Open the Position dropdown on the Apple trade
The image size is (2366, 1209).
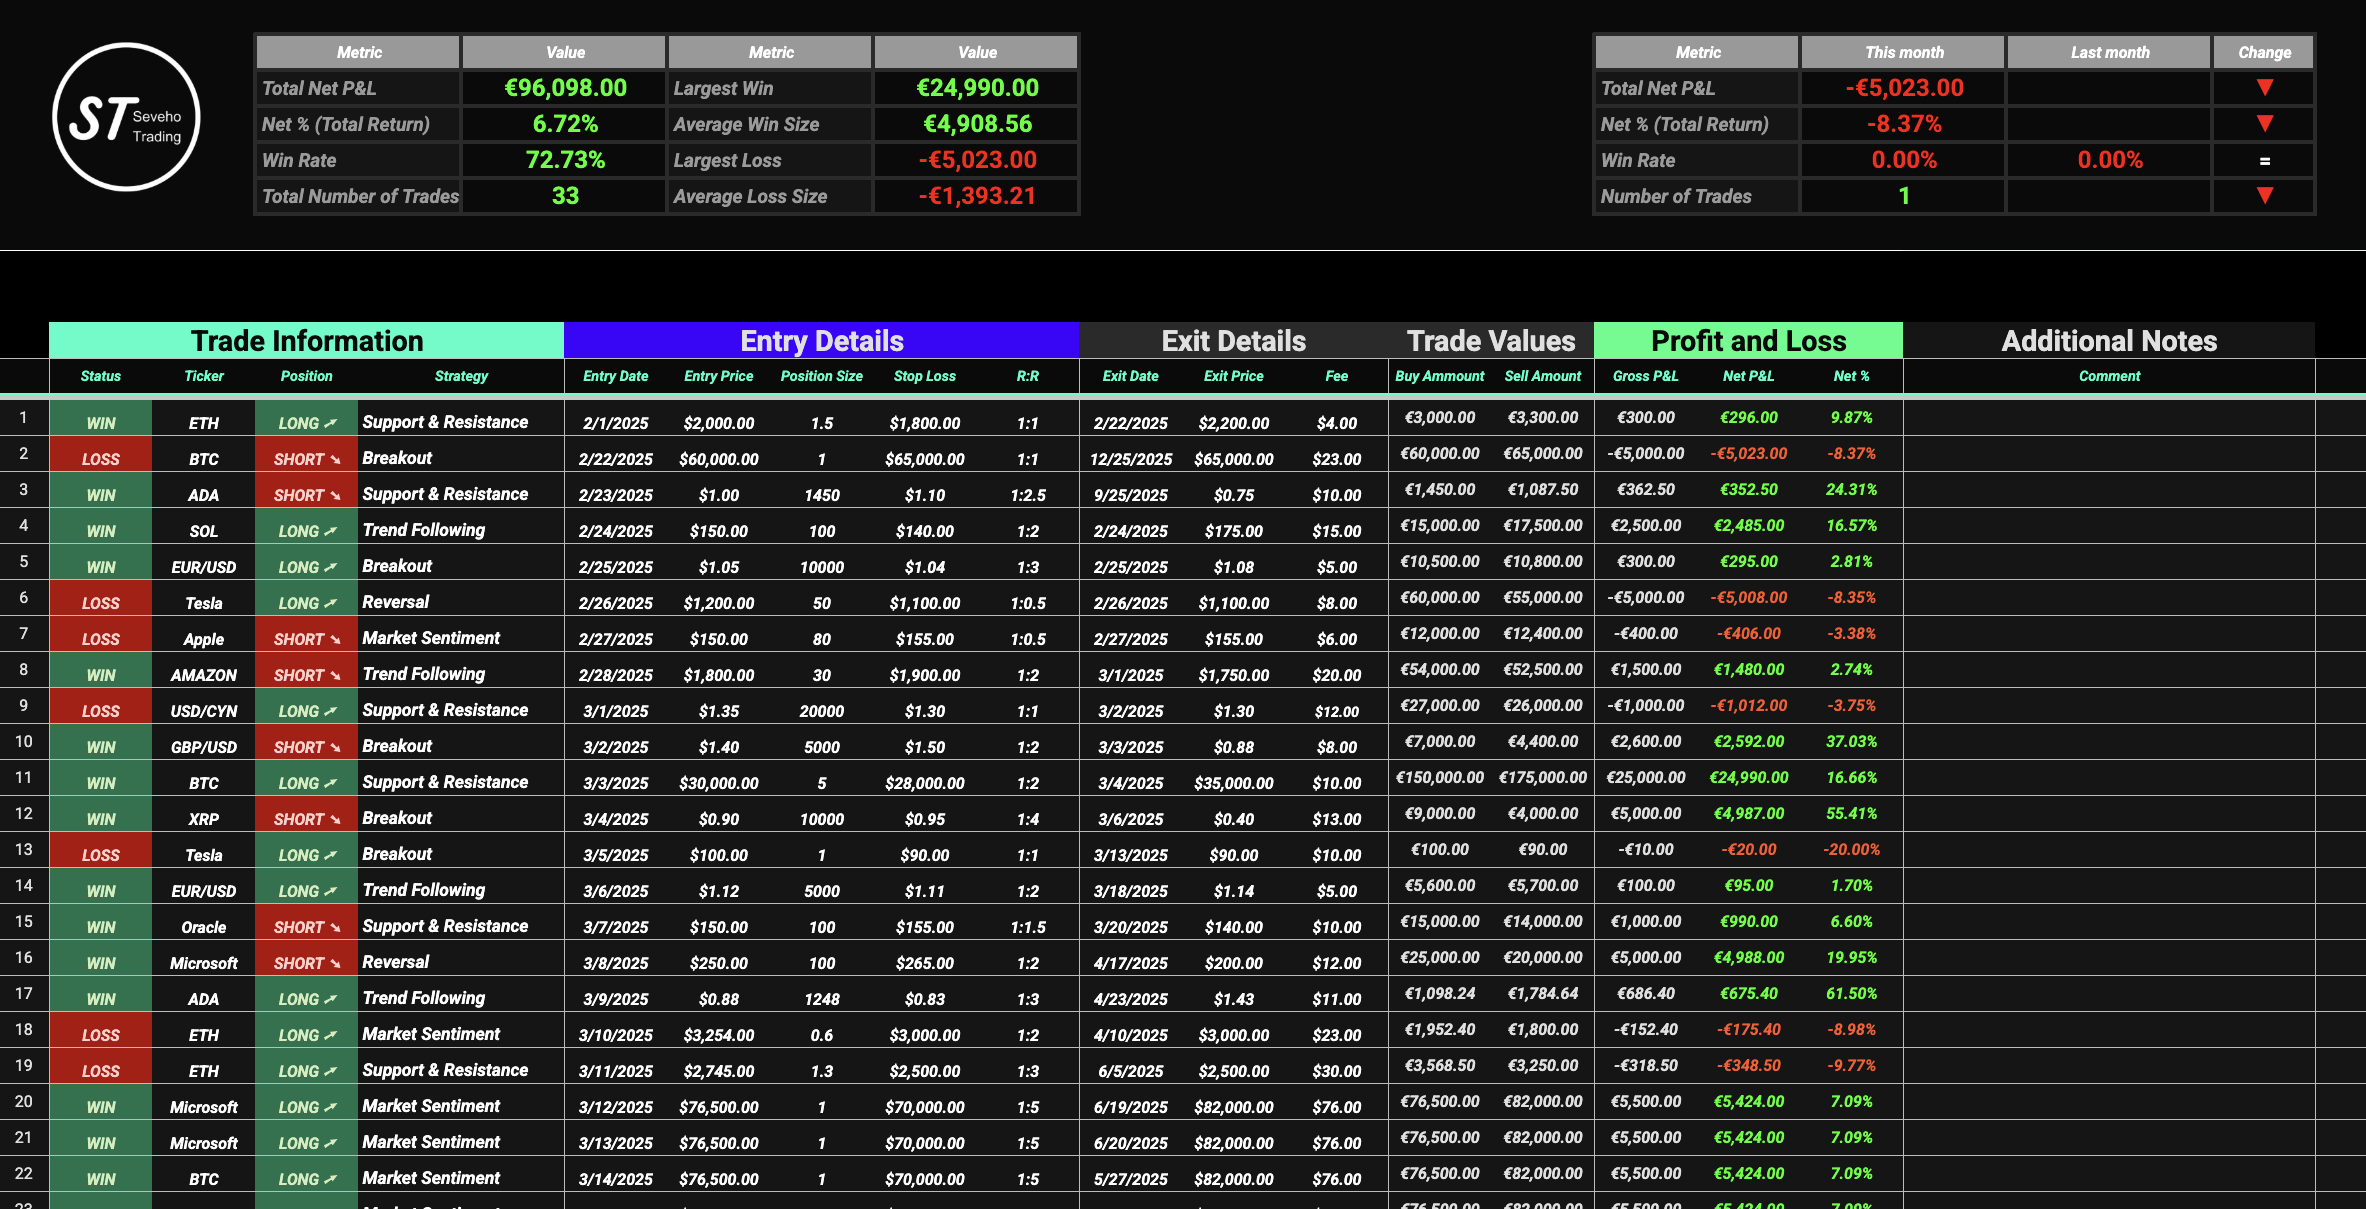pyautogui.click(x=306, y=637)
